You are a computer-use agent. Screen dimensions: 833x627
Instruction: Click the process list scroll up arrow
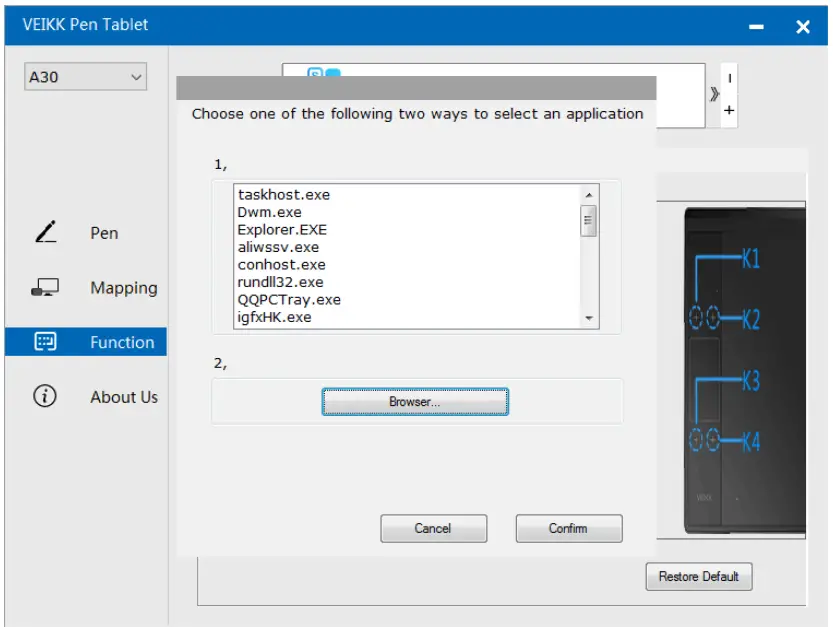(x=589, y=195)
